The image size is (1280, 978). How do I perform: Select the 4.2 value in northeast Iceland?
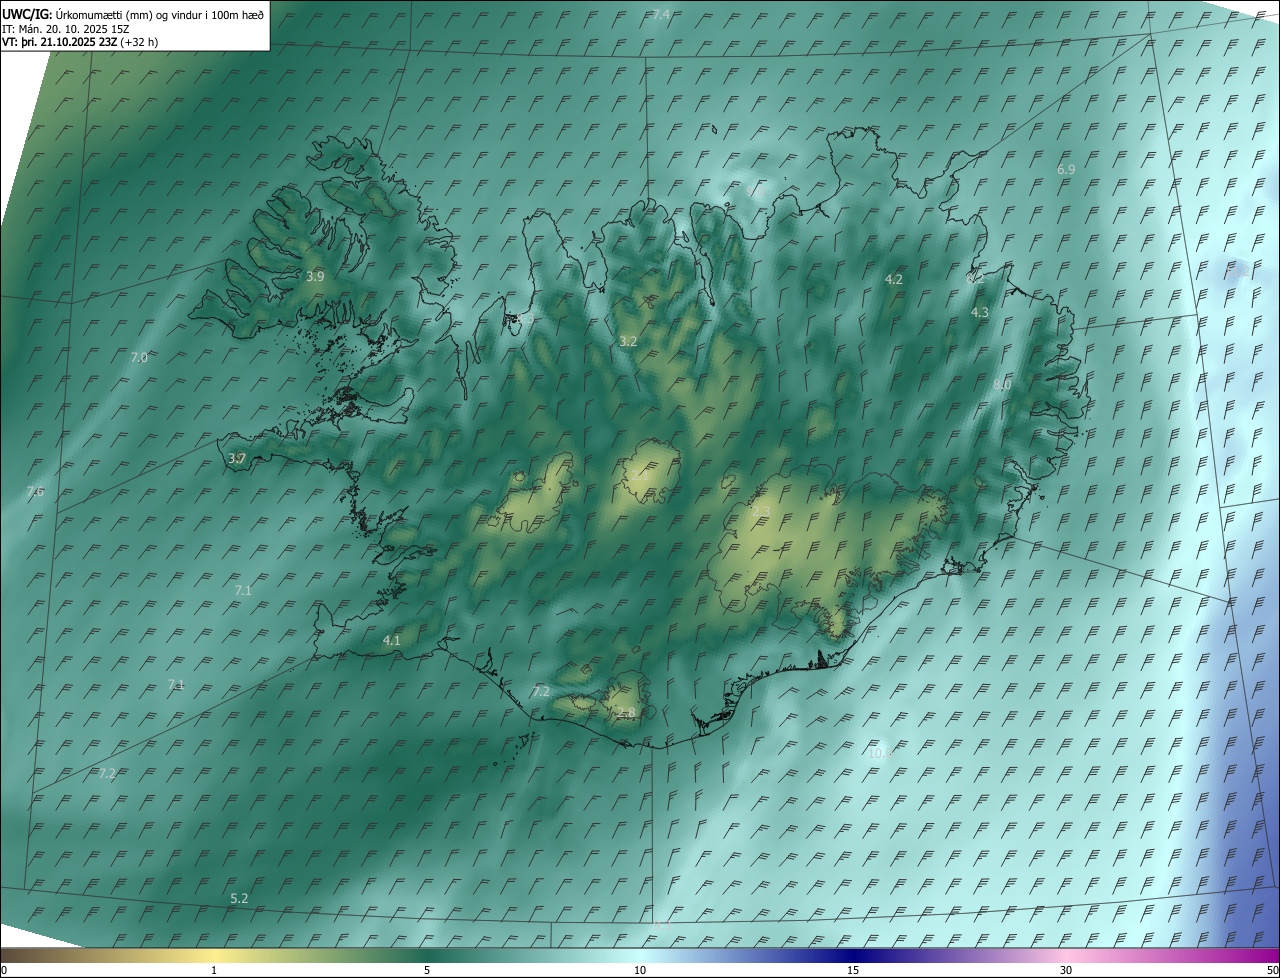tap(894, 280)
